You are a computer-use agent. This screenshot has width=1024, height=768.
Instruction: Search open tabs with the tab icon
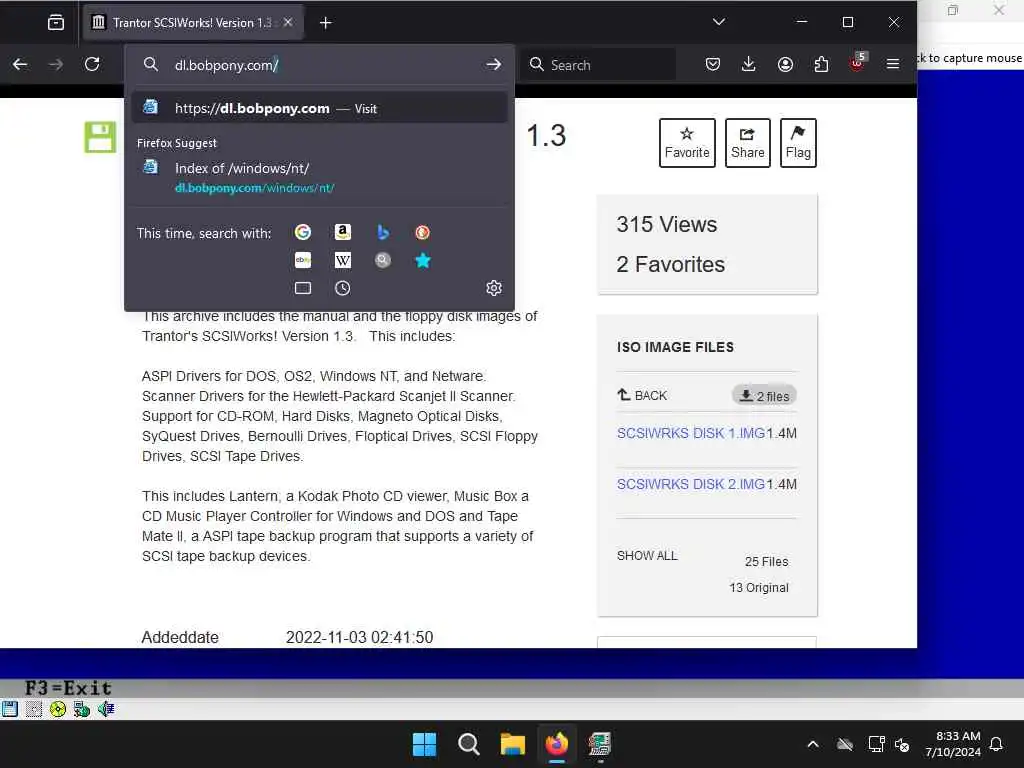tap(302, 288)
